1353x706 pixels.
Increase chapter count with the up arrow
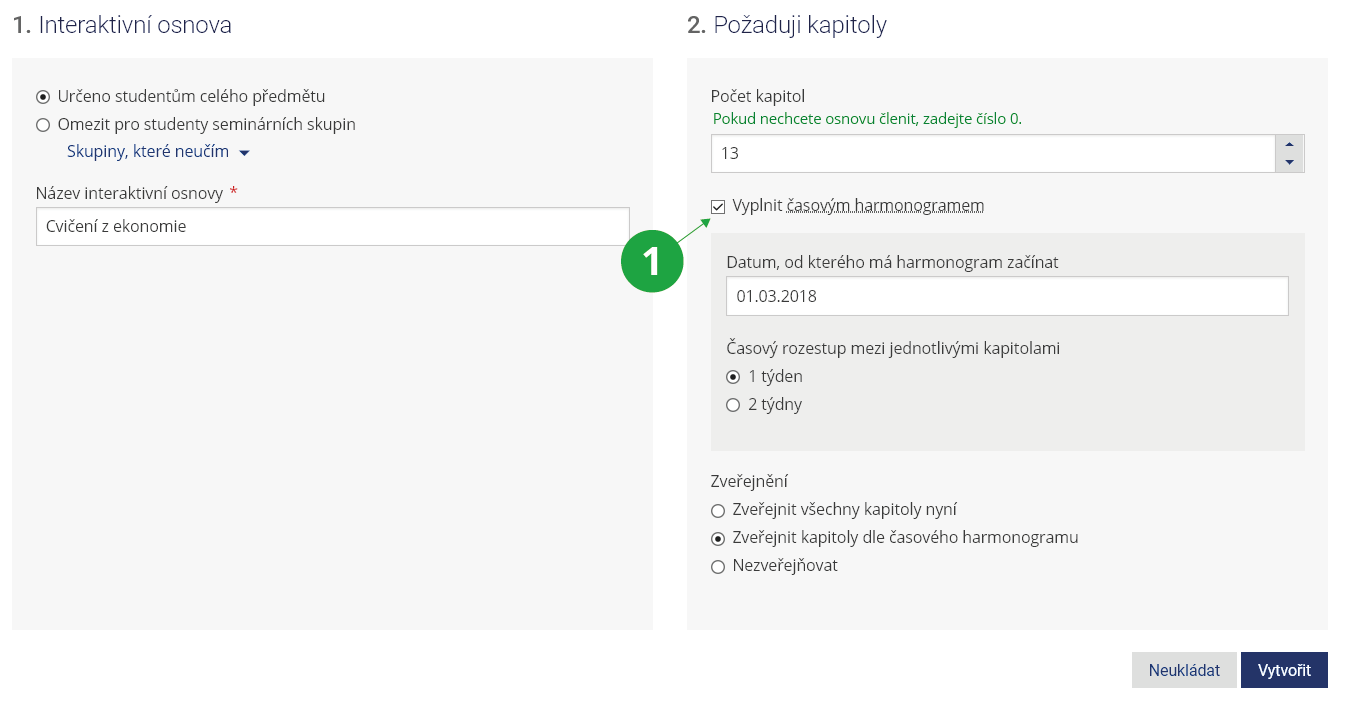click(1290, 145)
